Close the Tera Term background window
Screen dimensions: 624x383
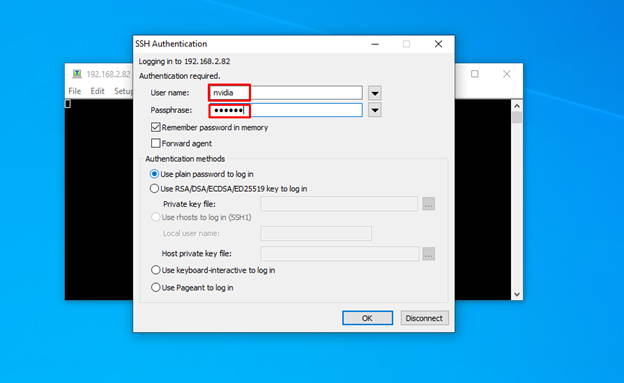pos(507,74)
